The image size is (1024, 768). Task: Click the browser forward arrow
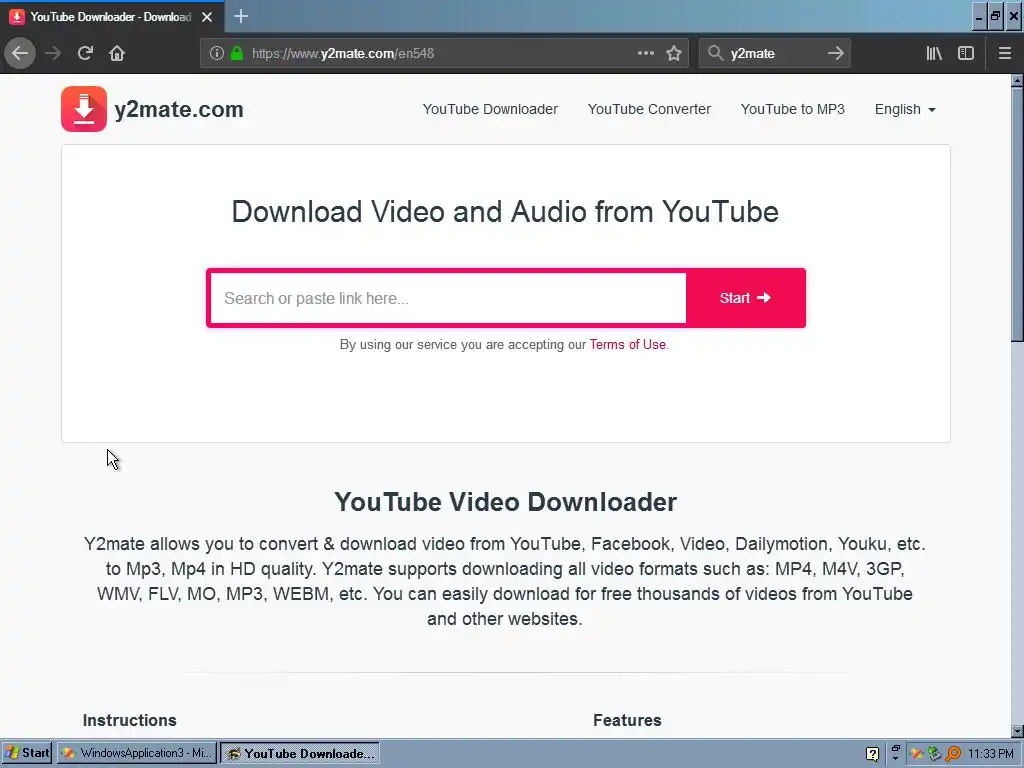[x=53, y=53]
